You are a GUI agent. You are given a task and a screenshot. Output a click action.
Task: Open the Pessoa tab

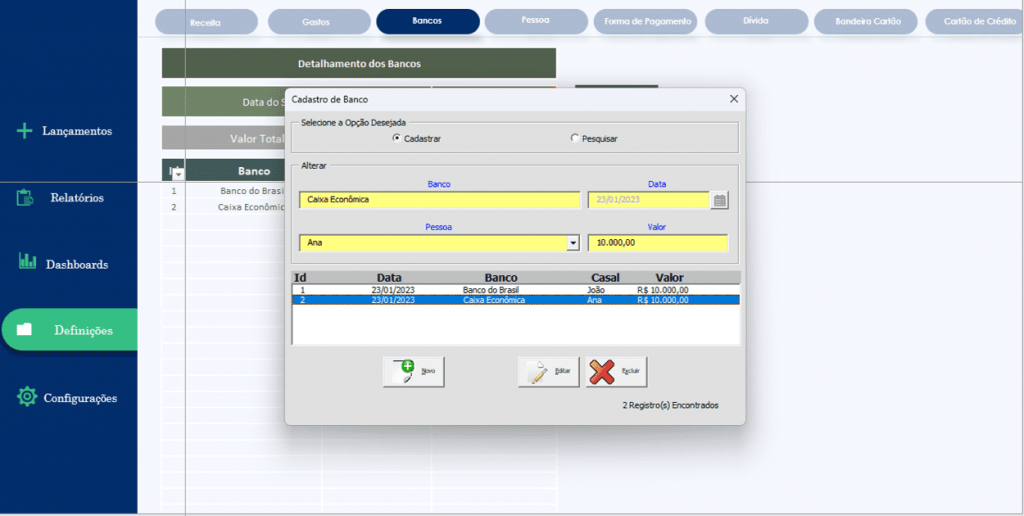tap(536, 21)
